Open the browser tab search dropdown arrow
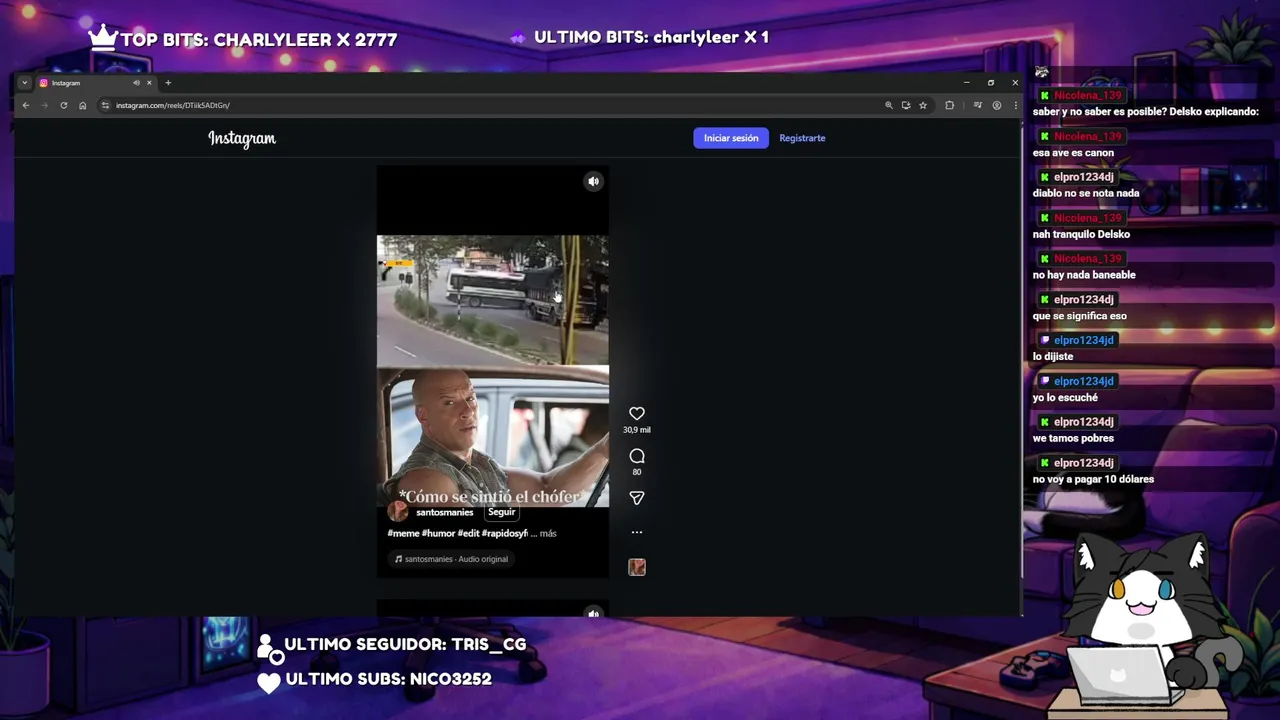 (24, 83)
